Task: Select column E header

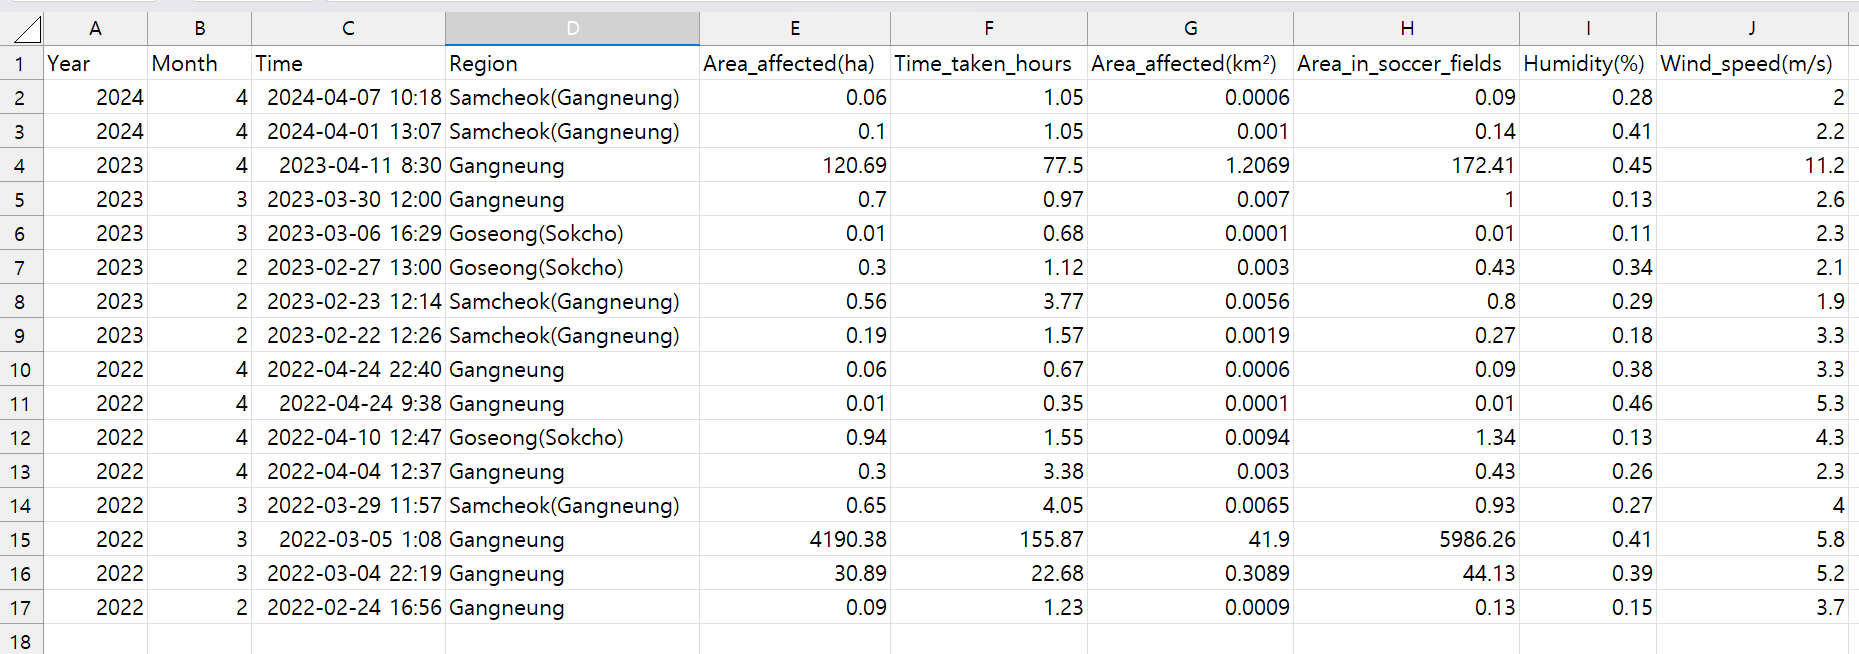Action: [x=795, y=29]
